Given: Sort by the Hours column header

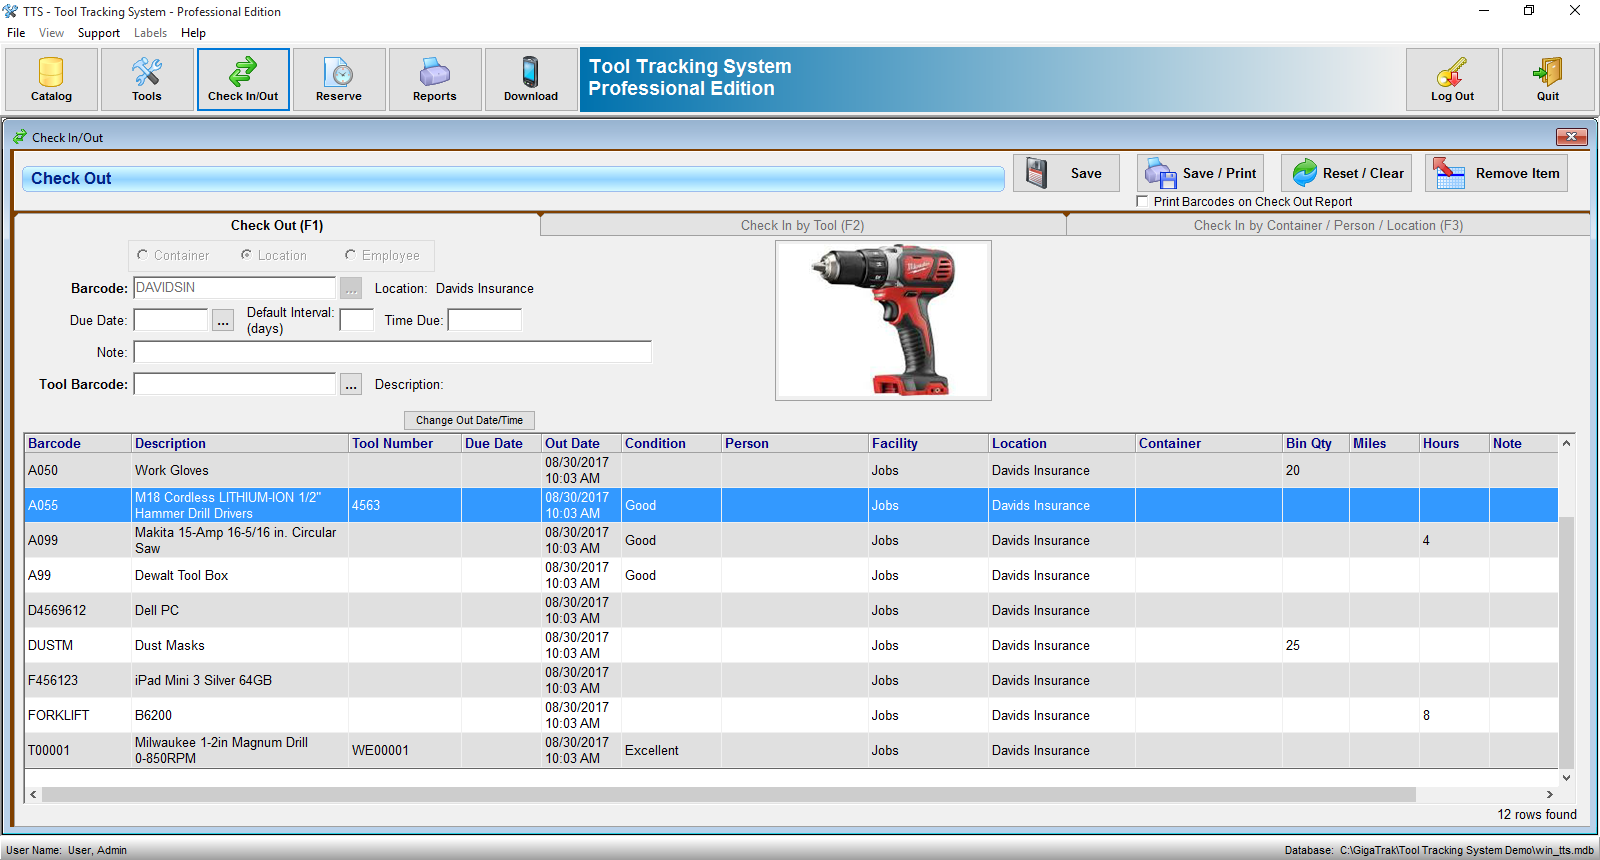Looking at the screenshot, I should click(x=1454, y=443).
